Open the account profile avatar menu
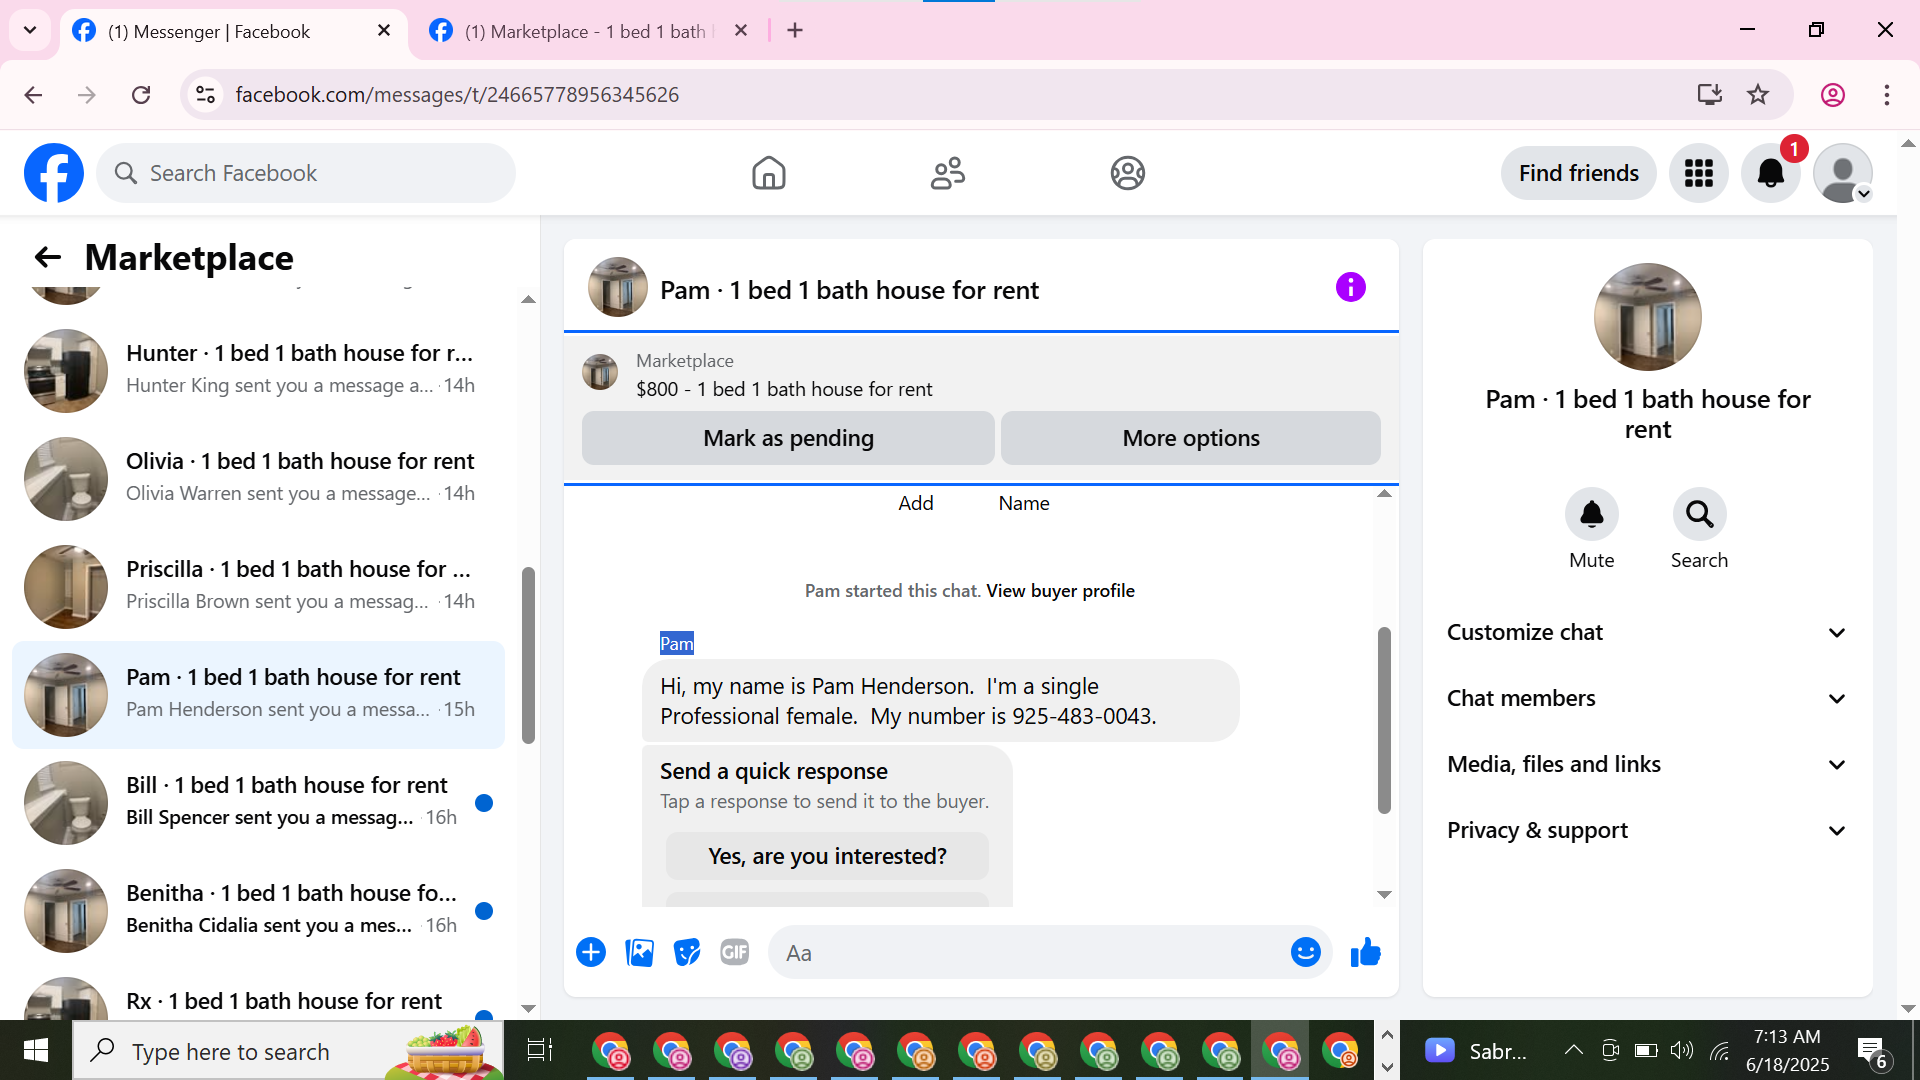Screen dimensions: 1920x1080 [1842, 173]
